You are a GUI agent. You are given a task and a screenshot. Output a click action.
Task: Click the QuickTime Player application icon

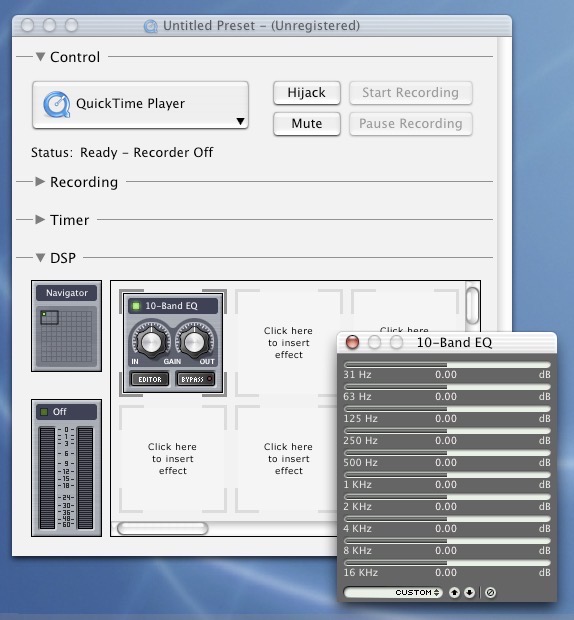tap(57, 104)
